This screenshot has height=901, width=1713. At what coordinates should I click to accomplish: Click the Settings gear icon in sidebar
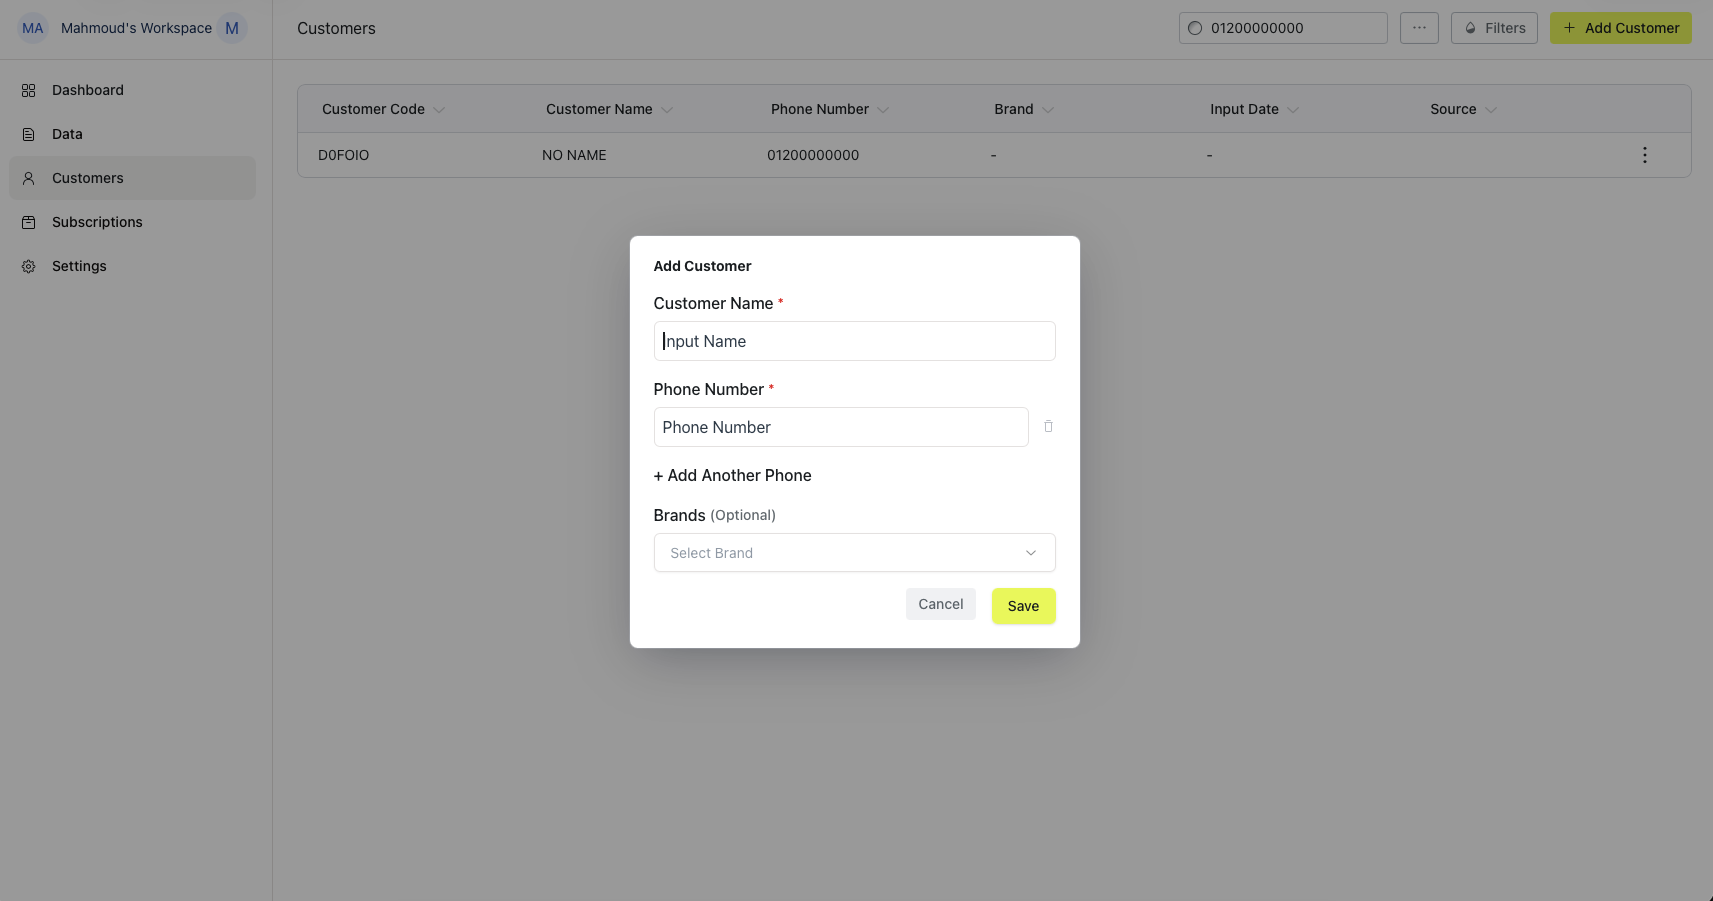(x=29, y=266)
